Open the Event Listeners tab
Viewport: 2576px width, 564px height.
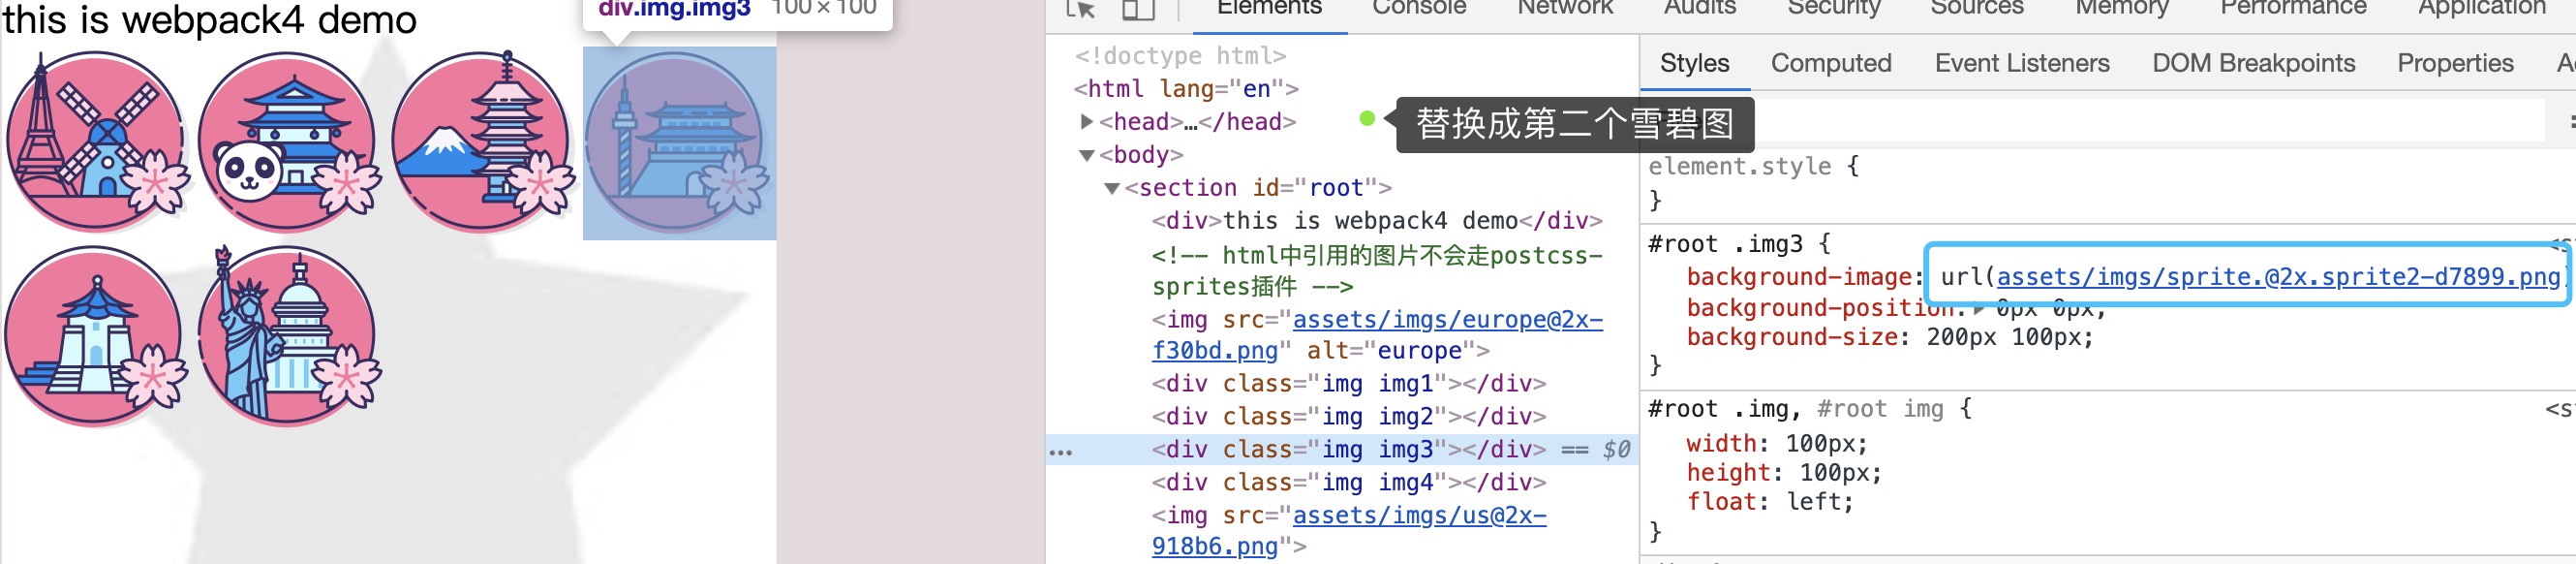pos(2021,63)
